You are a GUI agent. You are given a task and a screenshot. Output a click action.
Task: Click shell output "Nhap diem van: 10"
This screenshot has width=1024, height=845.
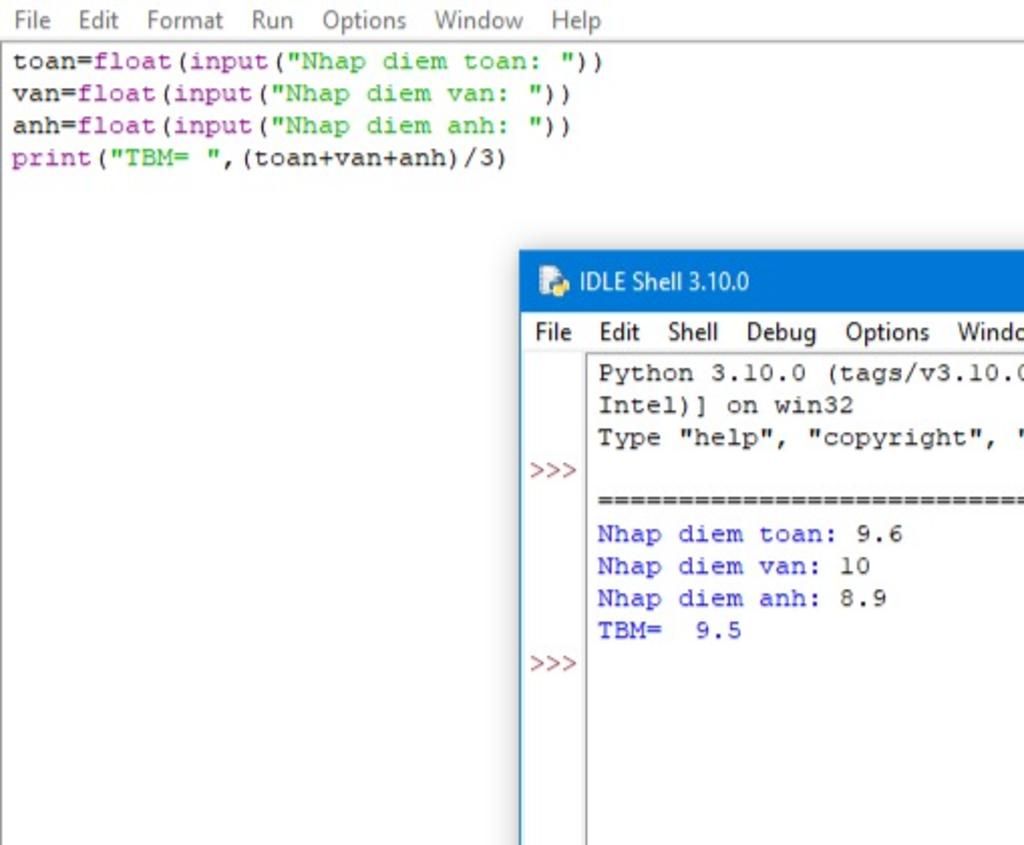pos(733,566)
